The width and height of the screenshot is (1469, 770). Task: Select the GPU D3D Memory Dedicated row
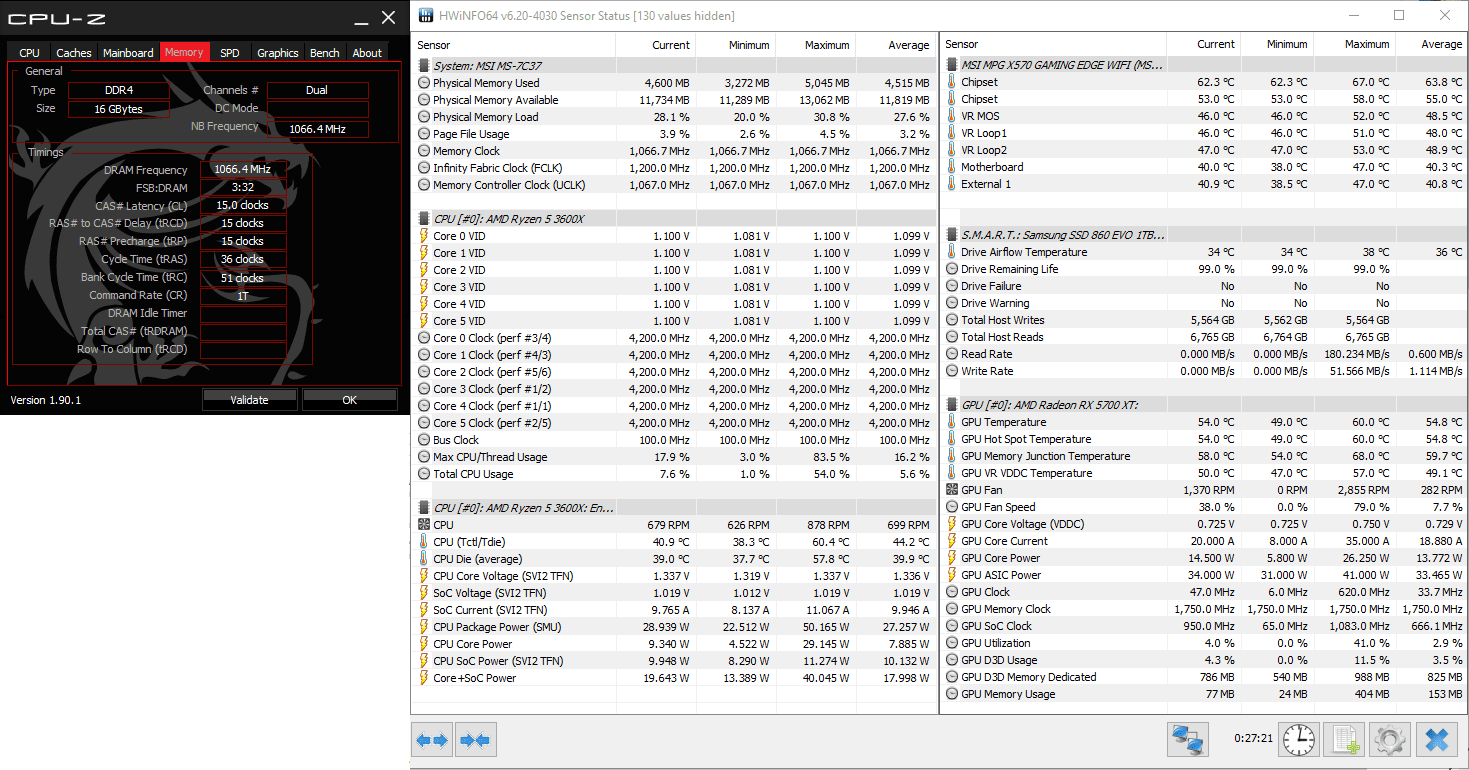click(x=1203, y=677)
